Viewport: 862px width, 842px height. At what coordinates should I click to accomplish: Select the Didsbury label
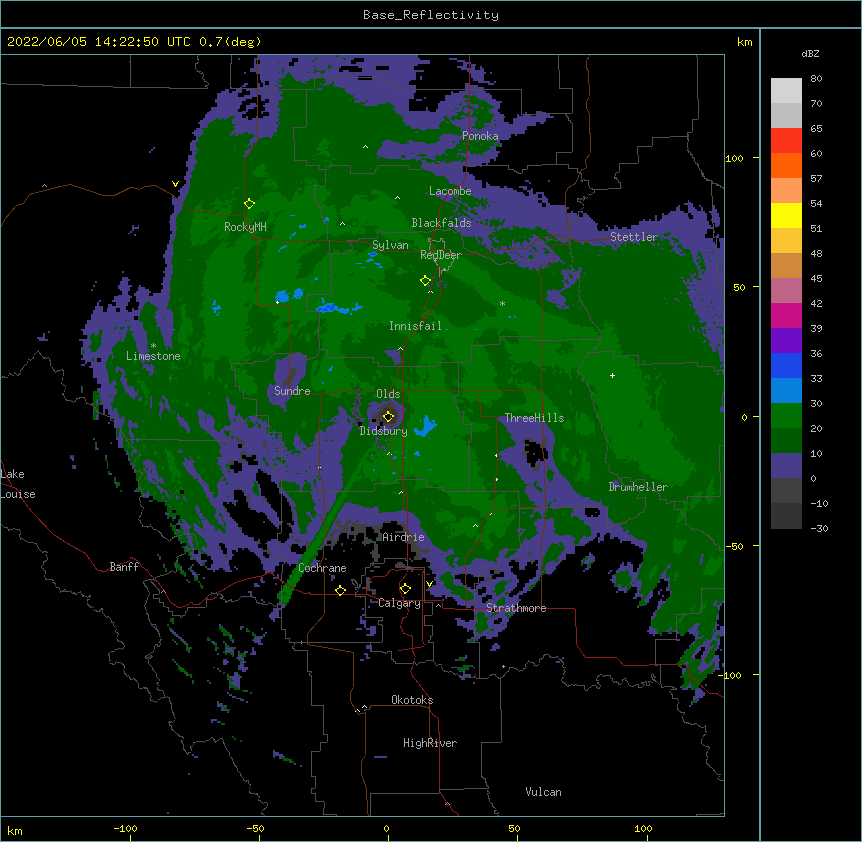pyautogui.click(x=384, y=431)
